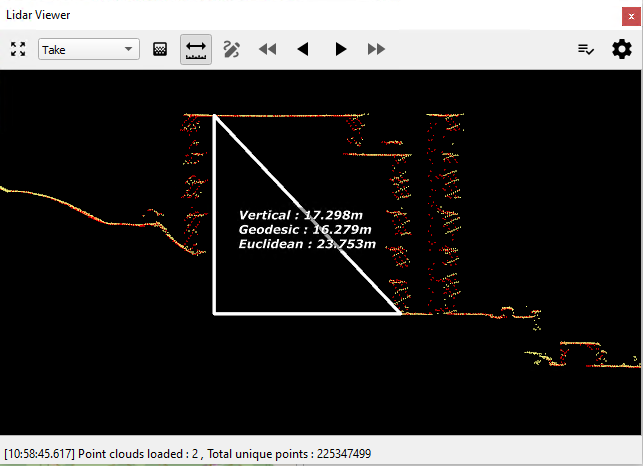Image resolution: width=643 pixels, height=466 pixels.
Task: Toggle the ruler measurement tool
Action: tap(196, 49)
